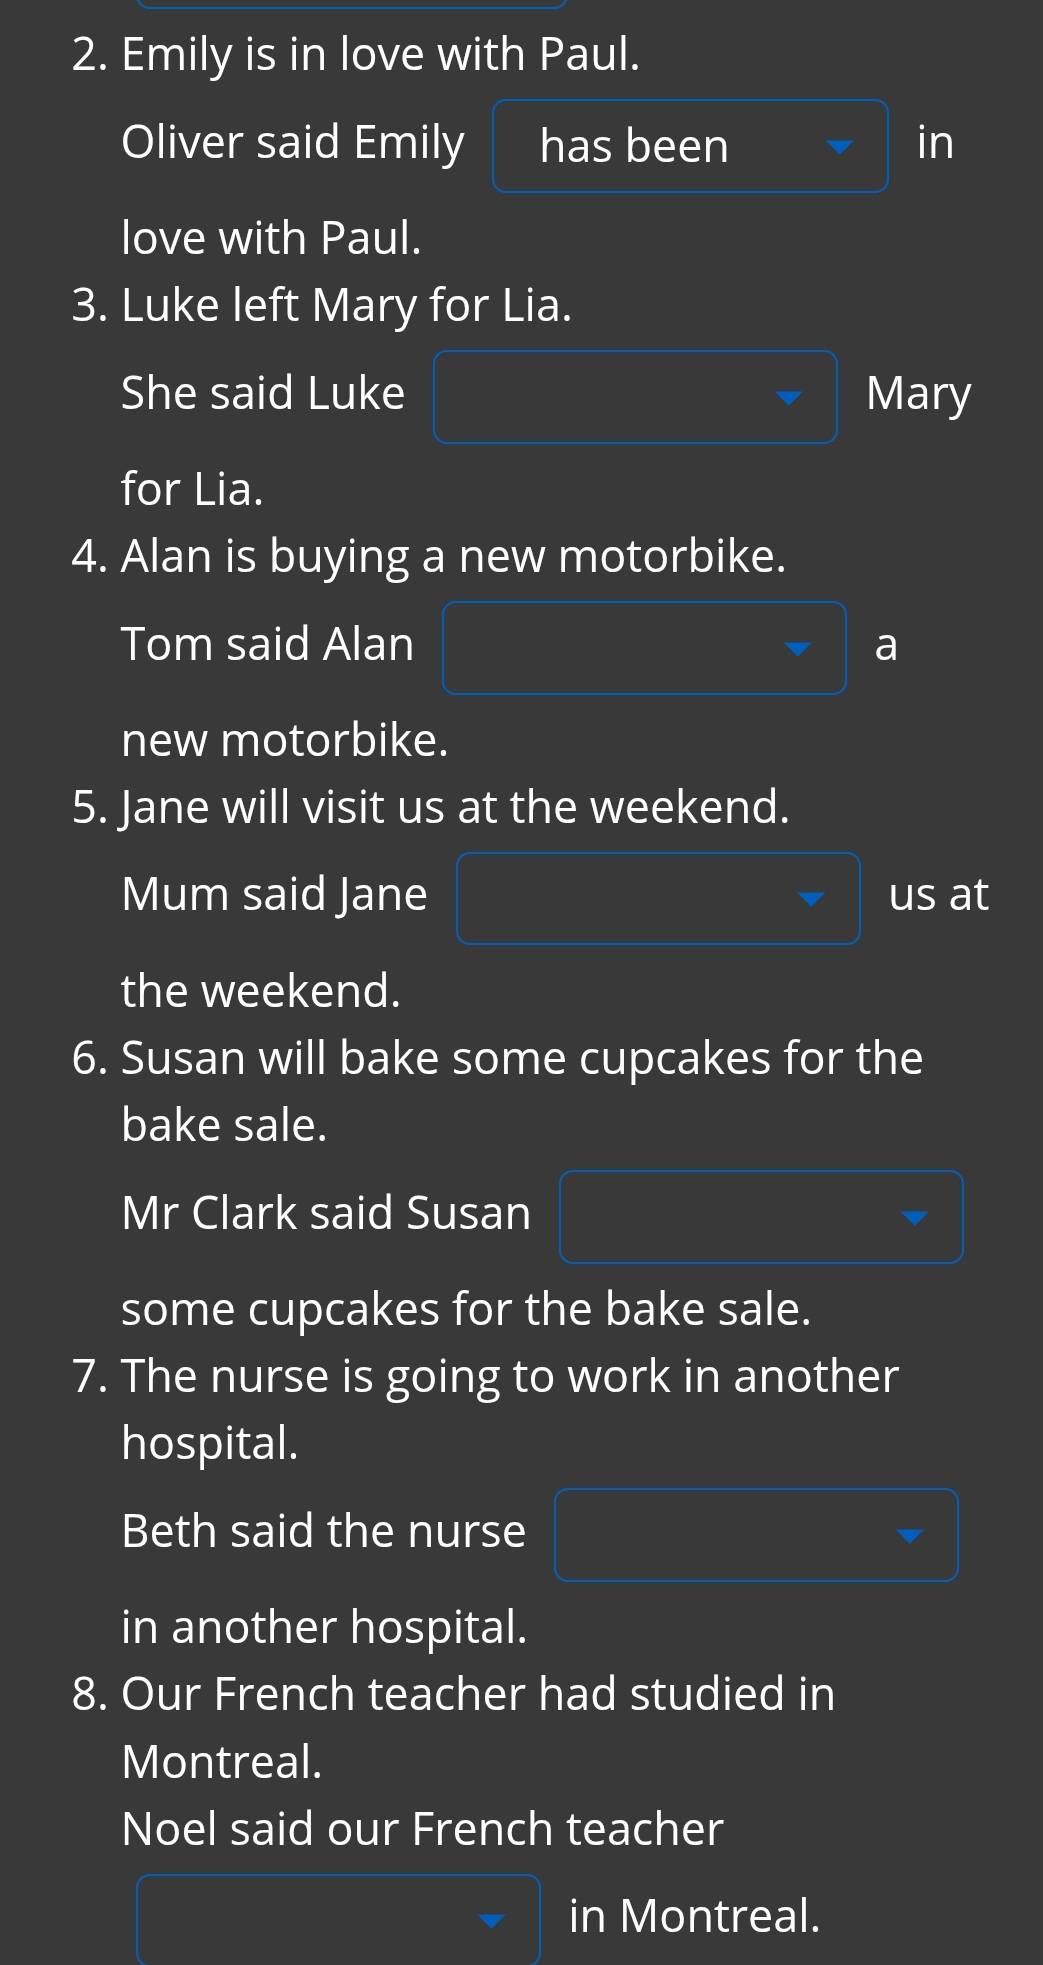Open the empty dropdown after 'Tom said Alan'
This screenshot has height=1965, width=1043.
pyautogui.click(x=644, y=648)
